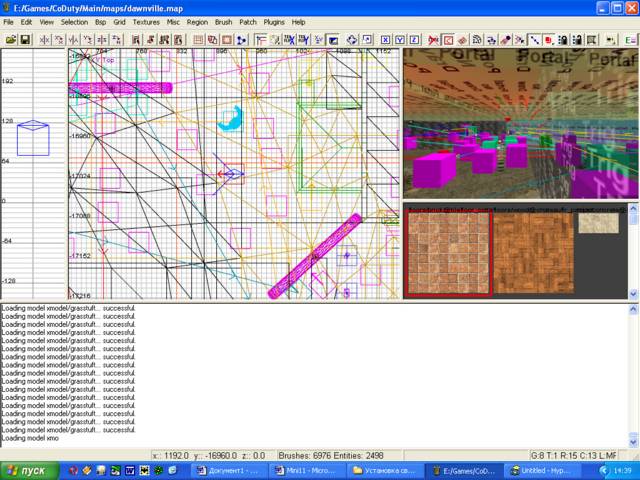
Task: Click the red scissors clipper tool icon
Action: tap(433, 40)
